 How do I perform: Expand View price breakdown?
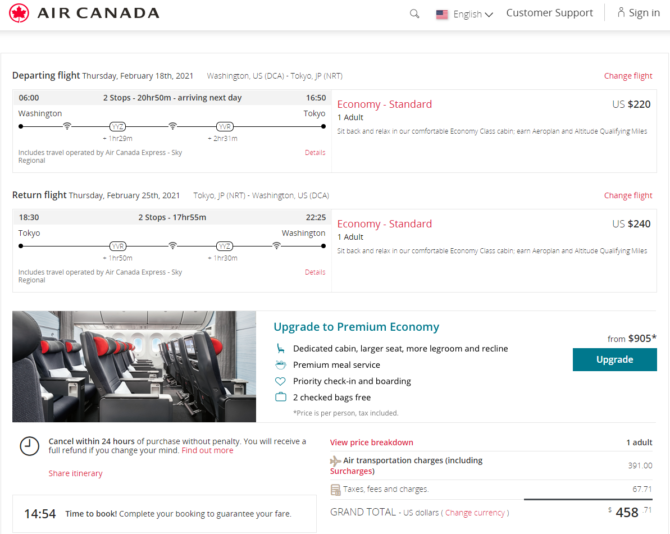[x=371, y=442]
